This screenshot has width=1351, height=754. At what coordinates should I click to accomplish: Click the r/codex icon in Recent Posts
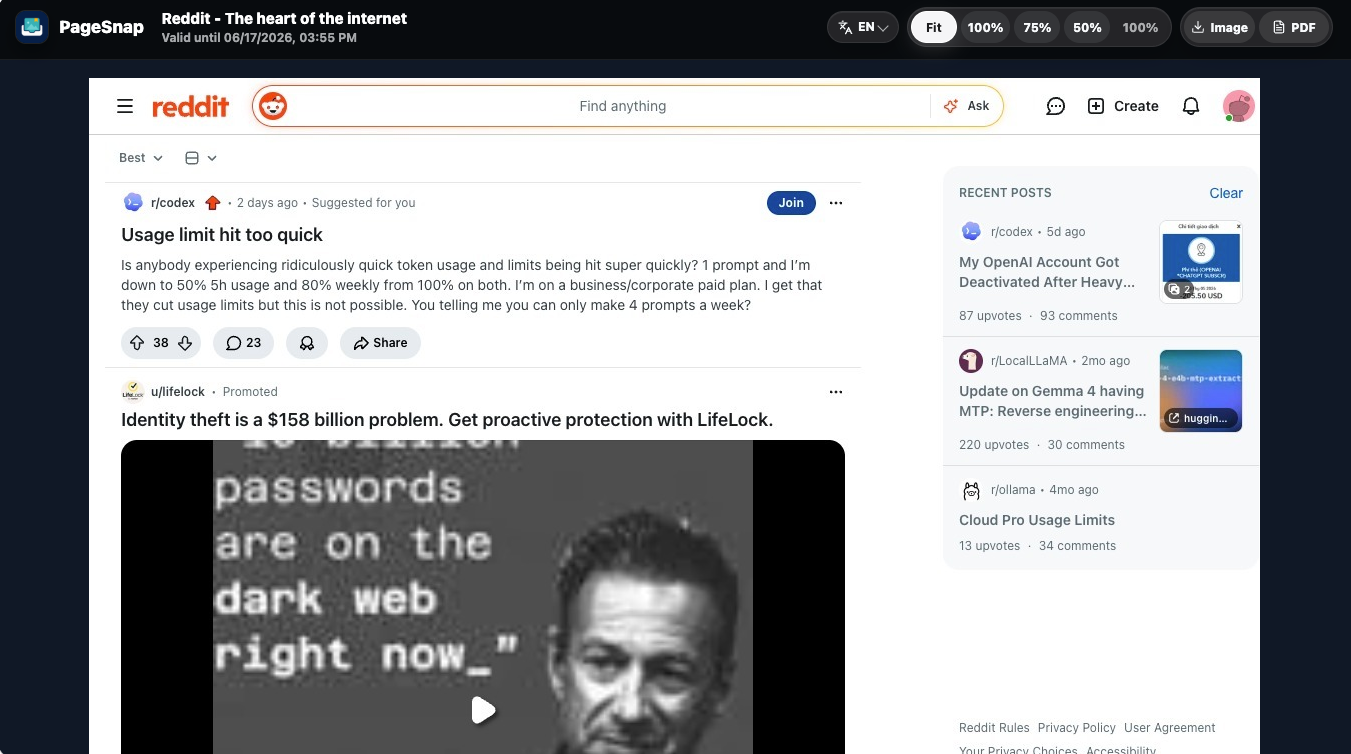(x=971, y=232)
